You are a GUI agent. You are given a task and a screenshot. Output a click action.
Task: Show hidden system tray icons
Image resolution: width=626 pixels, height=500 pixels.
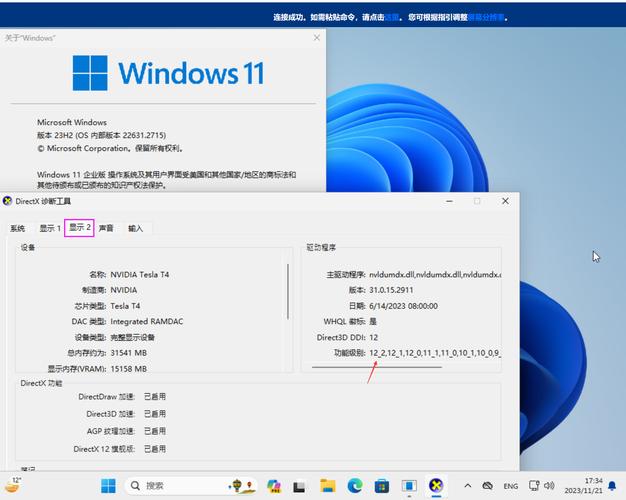pos(468,486)
